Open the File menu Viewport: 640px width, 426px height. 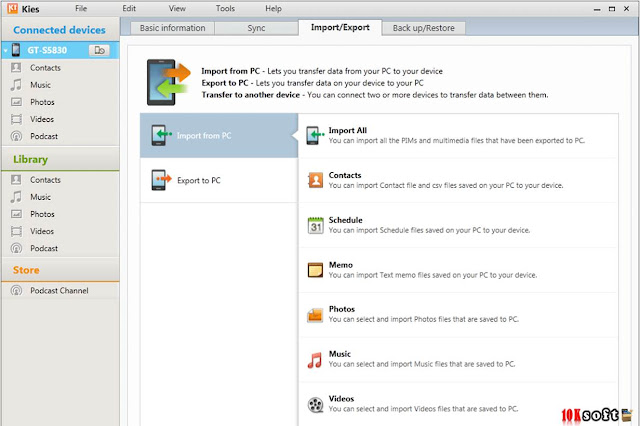pyautogui.click(x=81, y=8)
